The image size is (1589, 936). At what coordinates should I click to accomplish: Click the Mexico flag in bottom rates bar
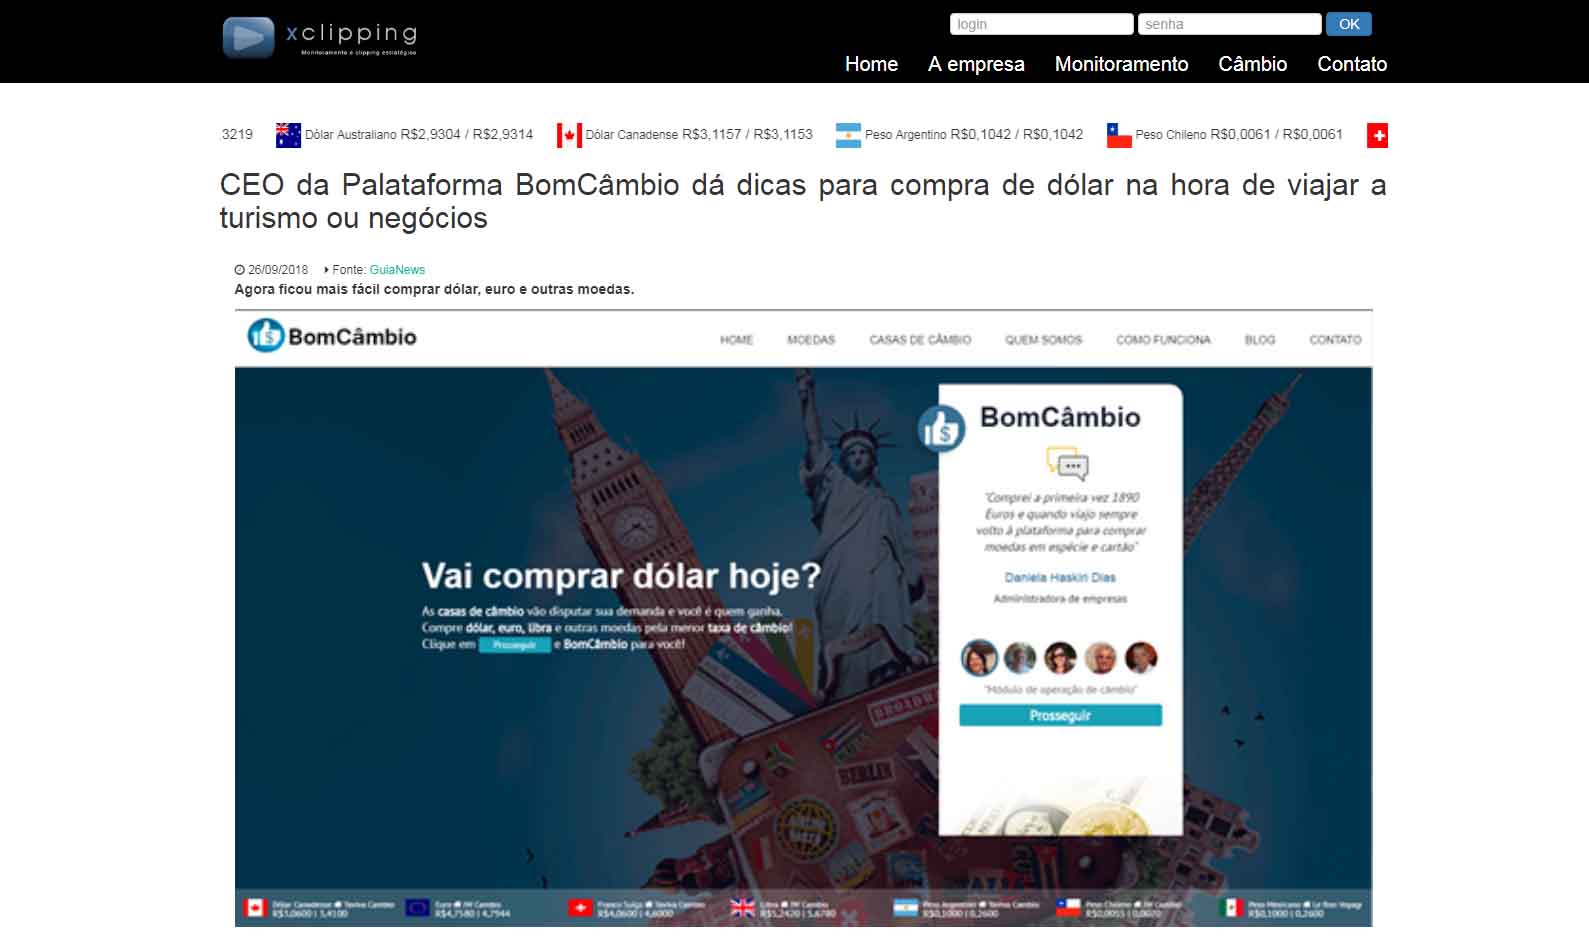tap(1231, 908)
